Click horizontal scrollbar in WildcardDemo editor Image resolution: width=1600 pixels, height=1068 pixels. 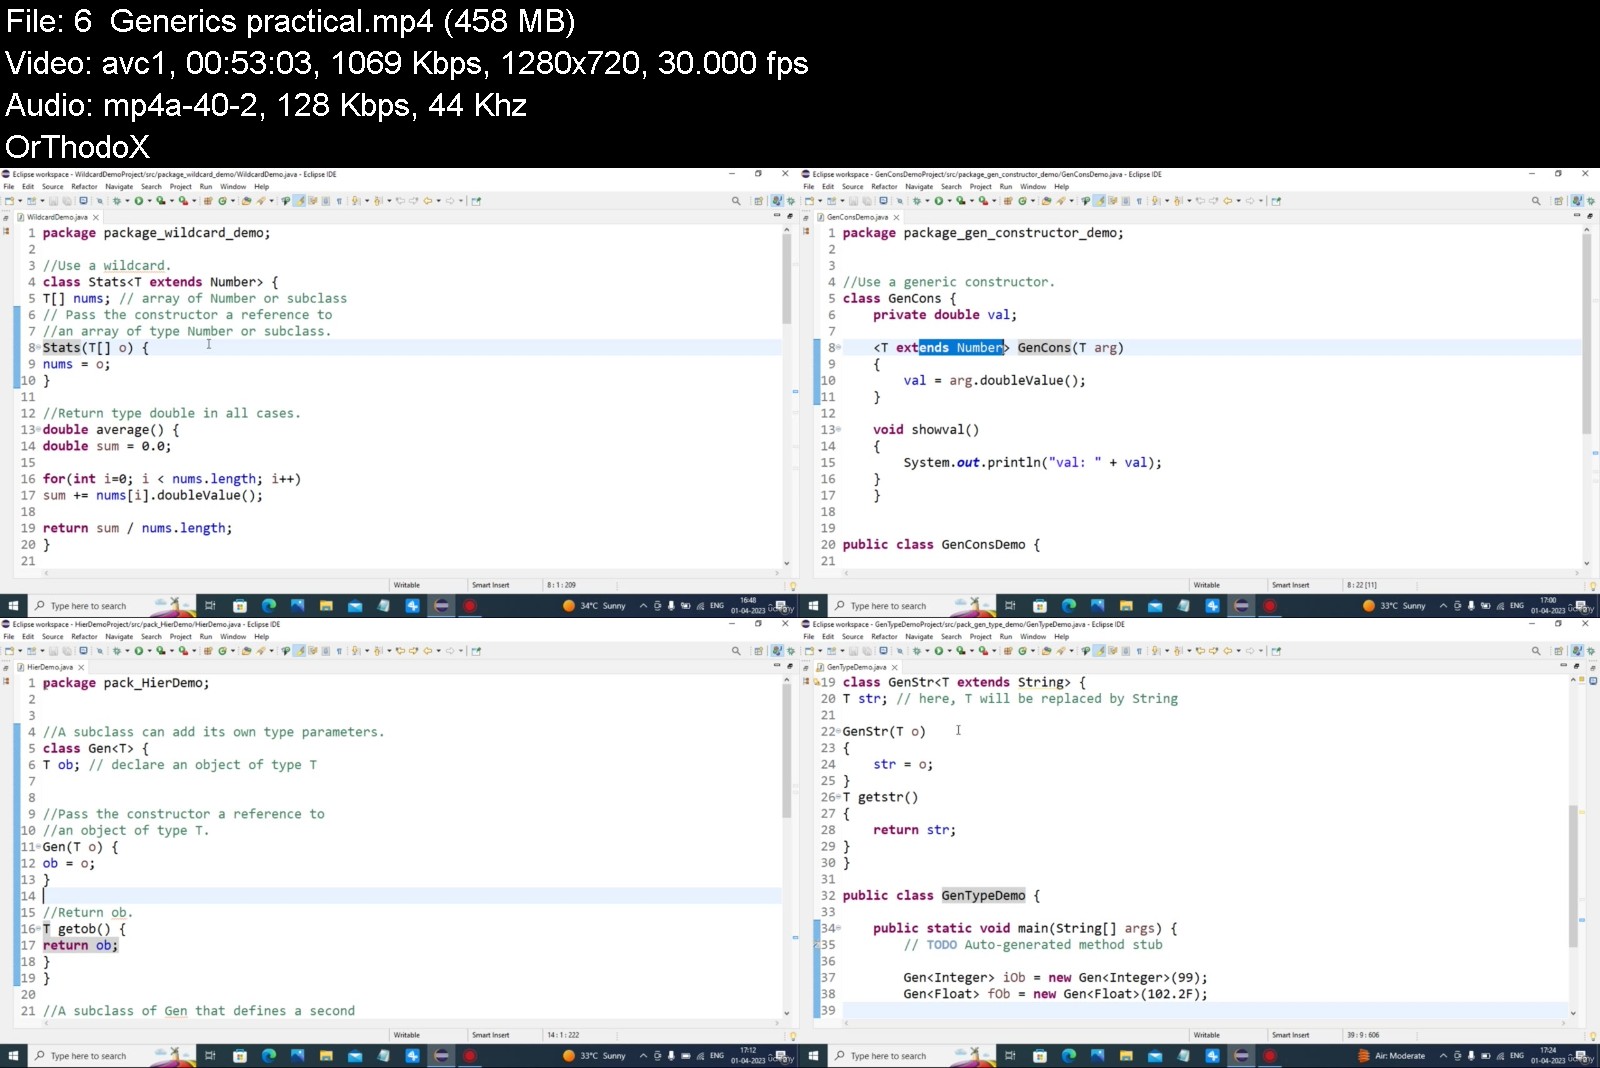[410, 574]
